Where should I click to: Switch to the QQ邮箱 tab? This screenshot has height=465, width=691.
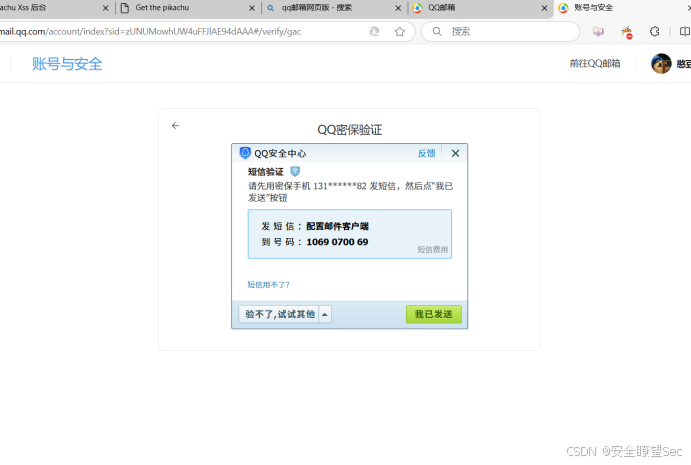(x=478, y=8)
